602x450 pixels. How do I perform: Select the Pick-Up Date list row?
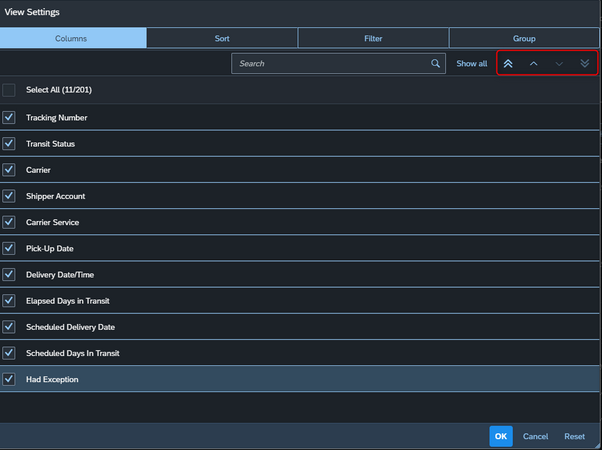point(300,248)
